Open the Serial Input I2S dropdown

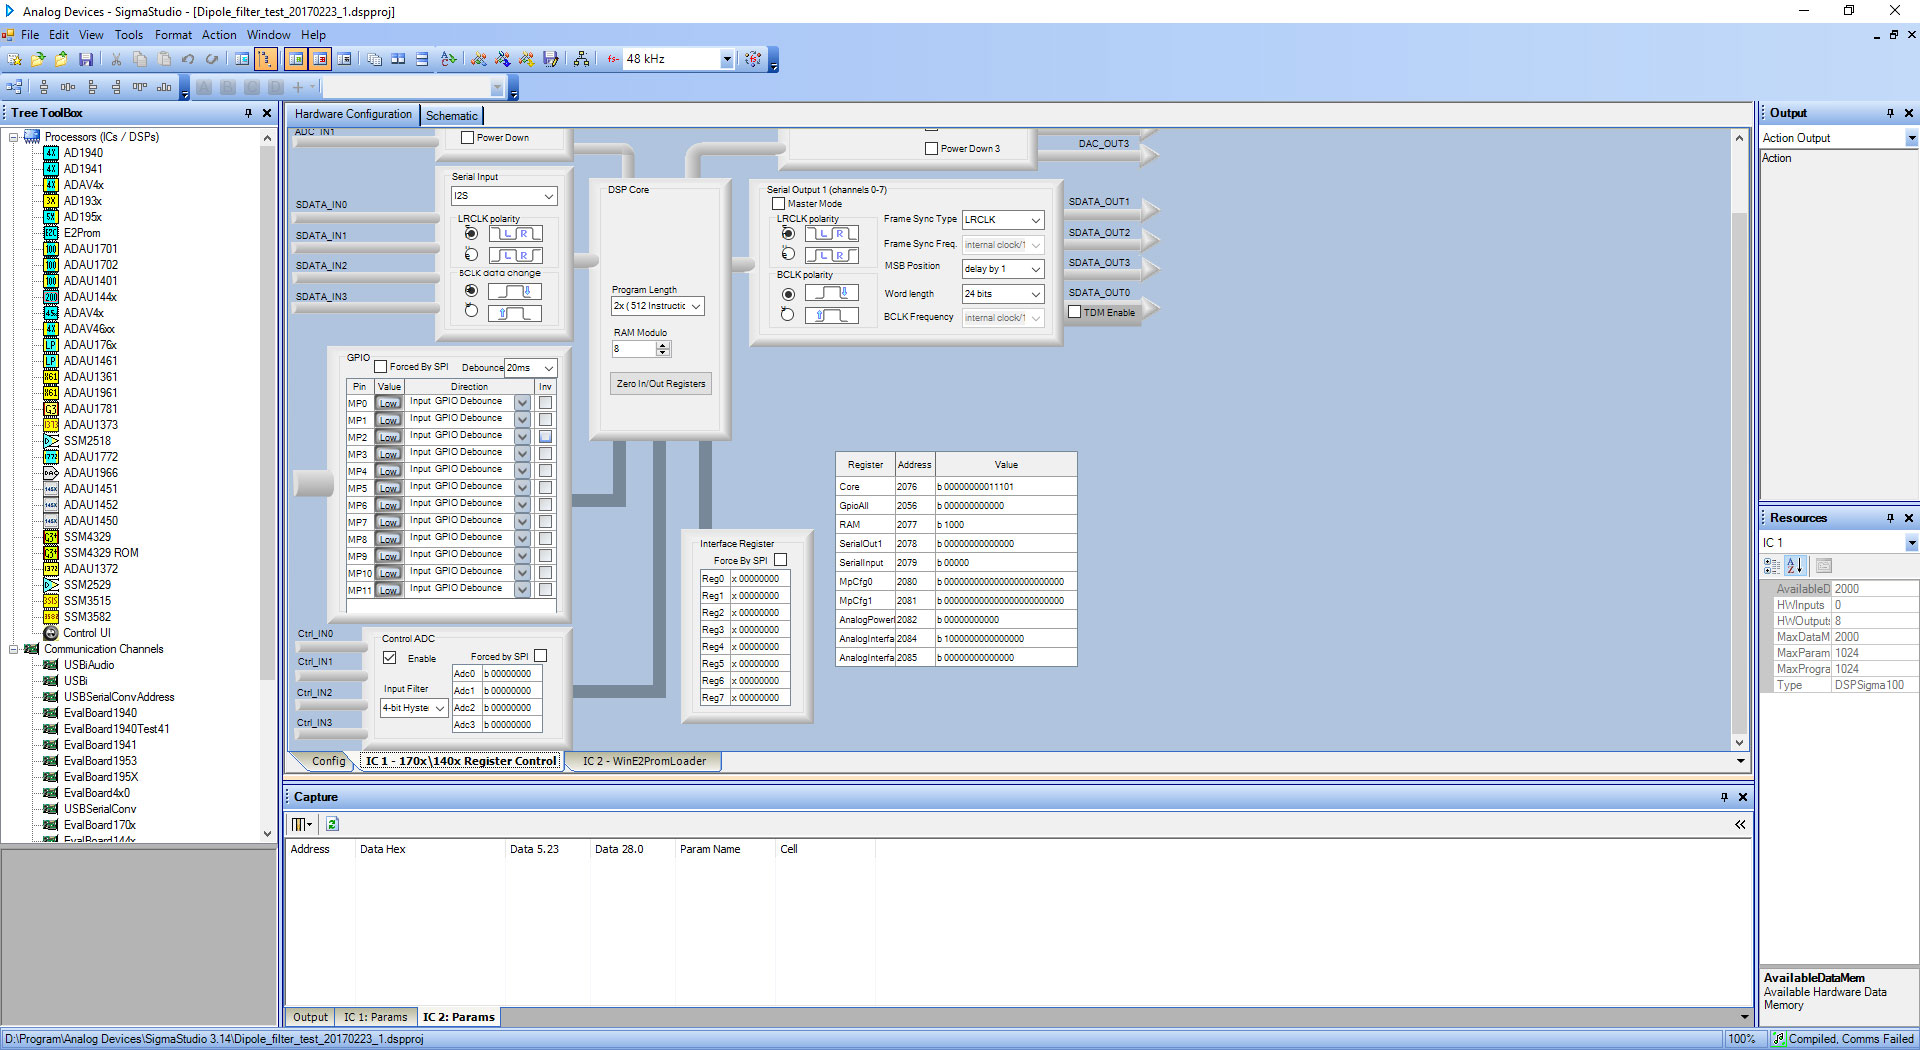[504, 196]
